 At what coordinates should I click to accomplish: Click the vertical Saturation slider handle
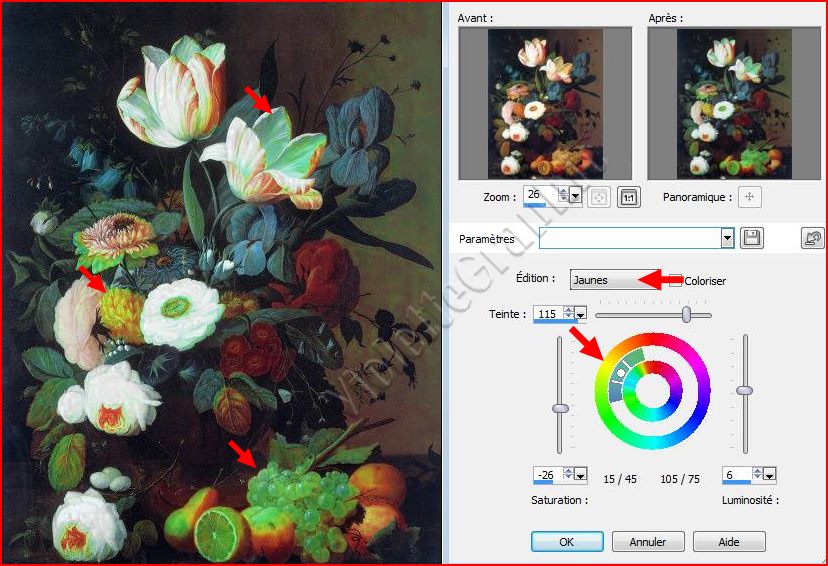point(561,407)
